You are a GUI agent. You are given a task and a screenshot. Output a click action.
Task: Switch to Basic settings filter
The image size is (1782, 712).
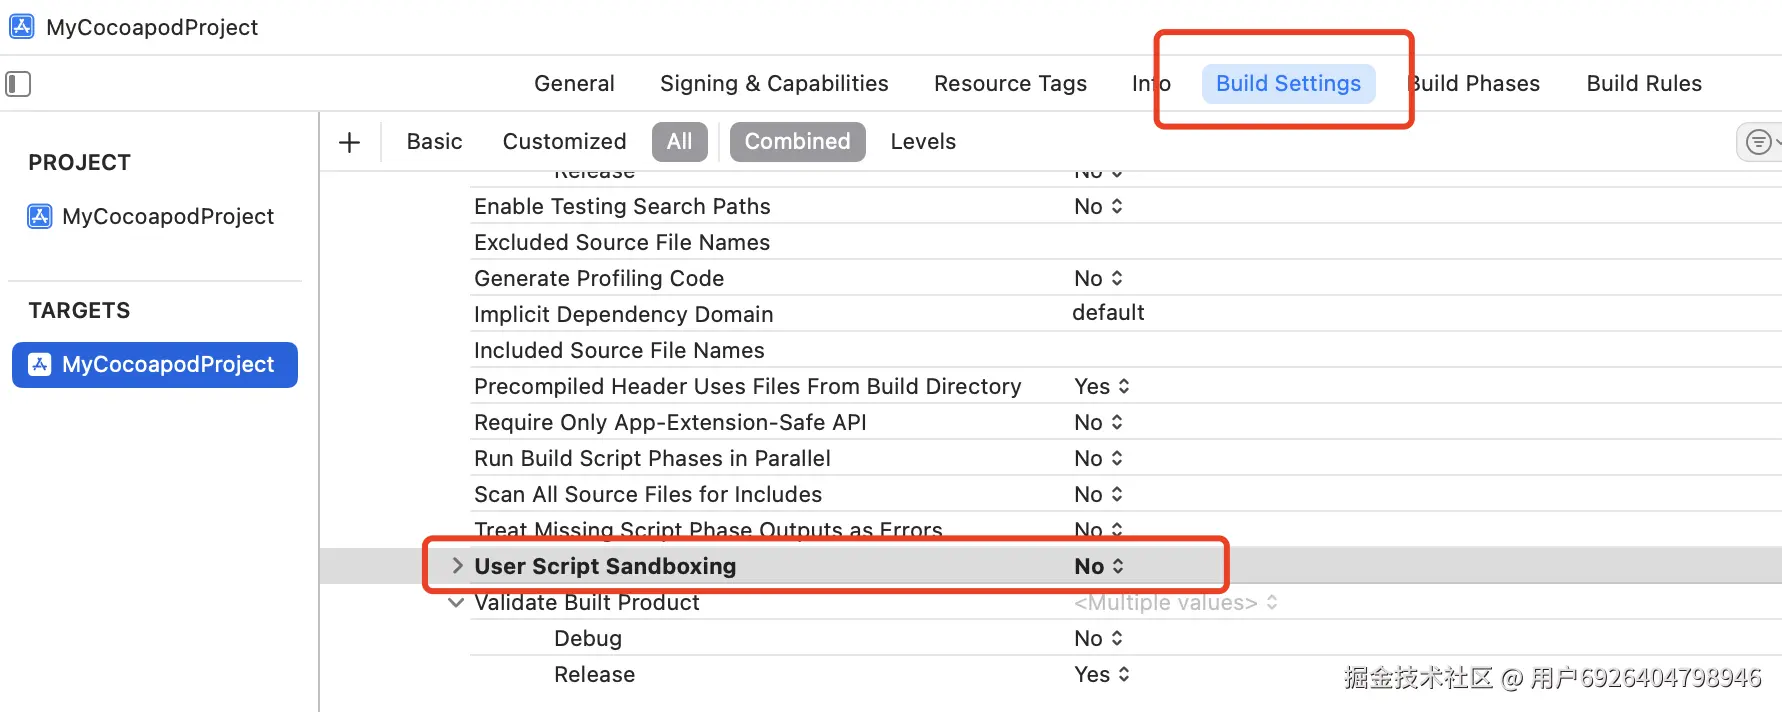click(434, 142)
